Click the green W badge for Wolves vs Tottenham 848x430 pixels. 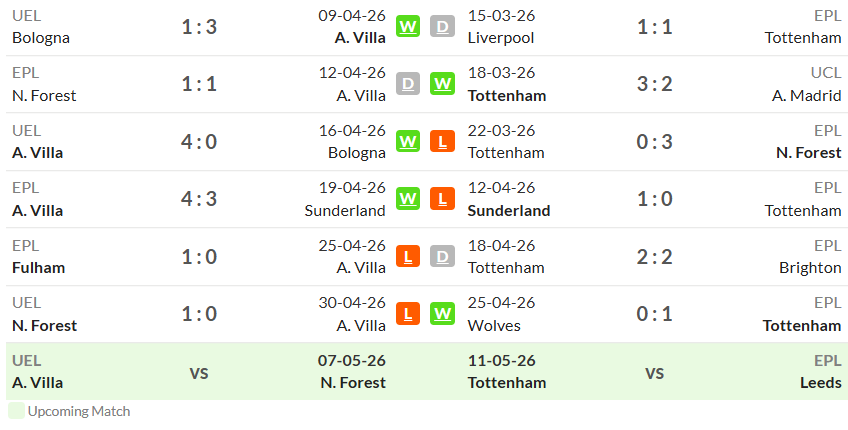pyautogui.click(x=442, y=314)
